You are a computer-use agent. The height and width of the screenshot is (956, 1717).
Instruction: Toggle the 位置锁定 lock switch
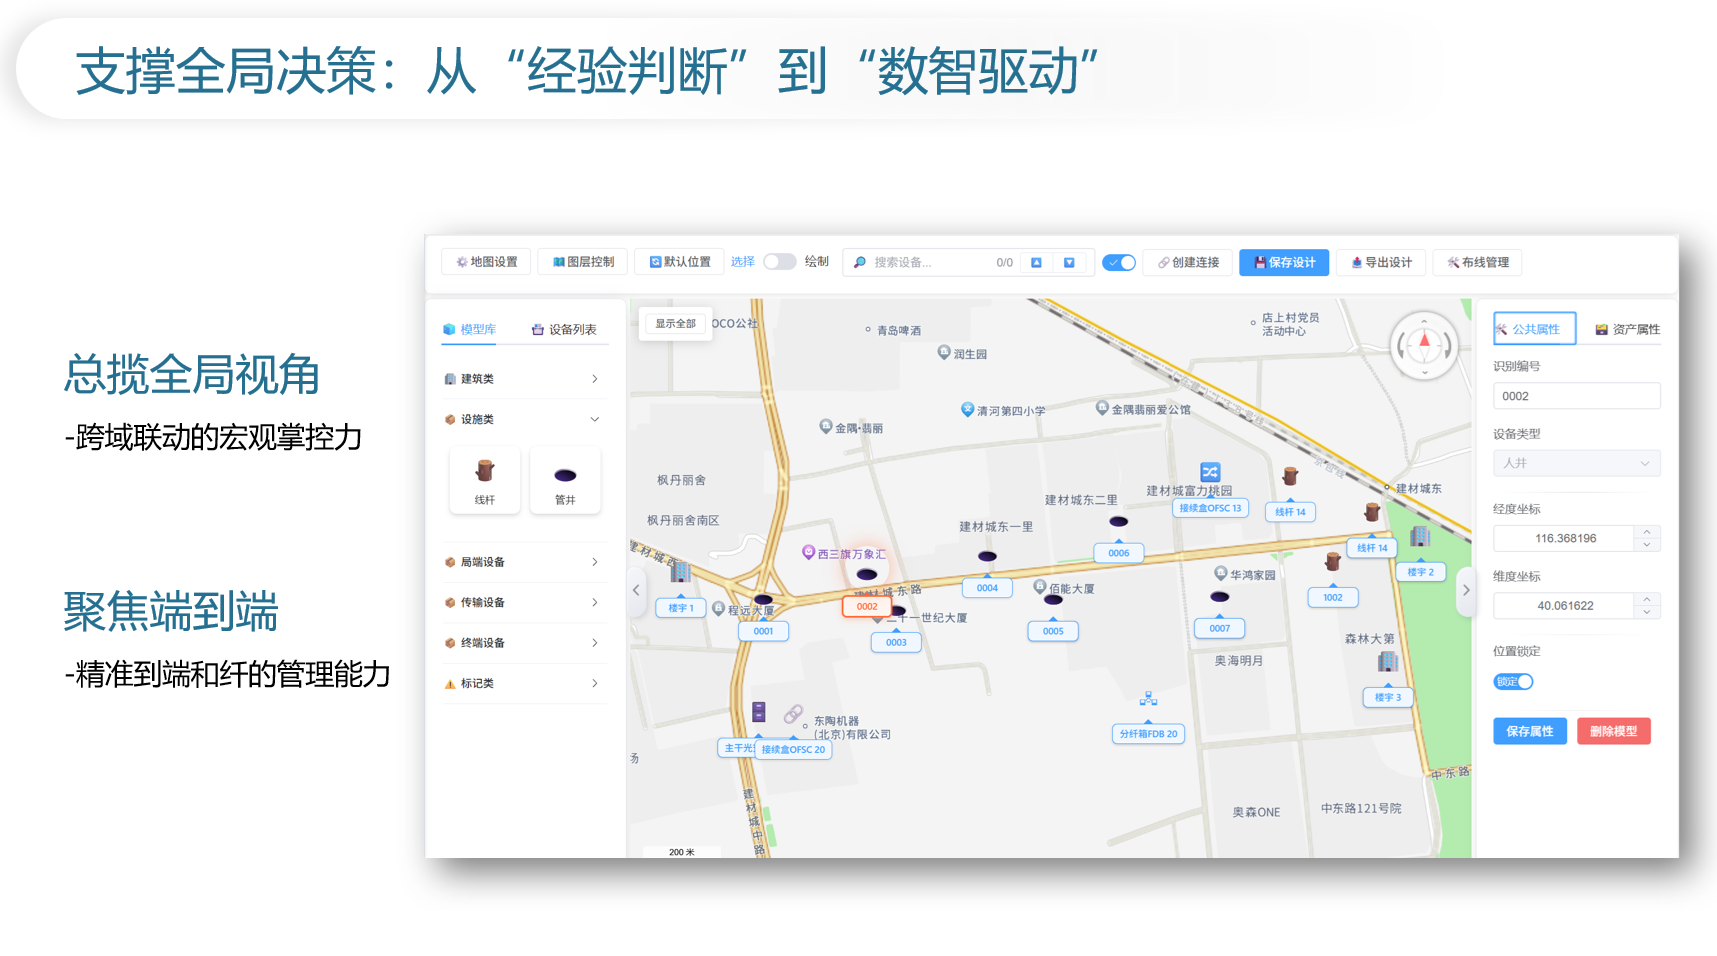(x=1513, y=682)
